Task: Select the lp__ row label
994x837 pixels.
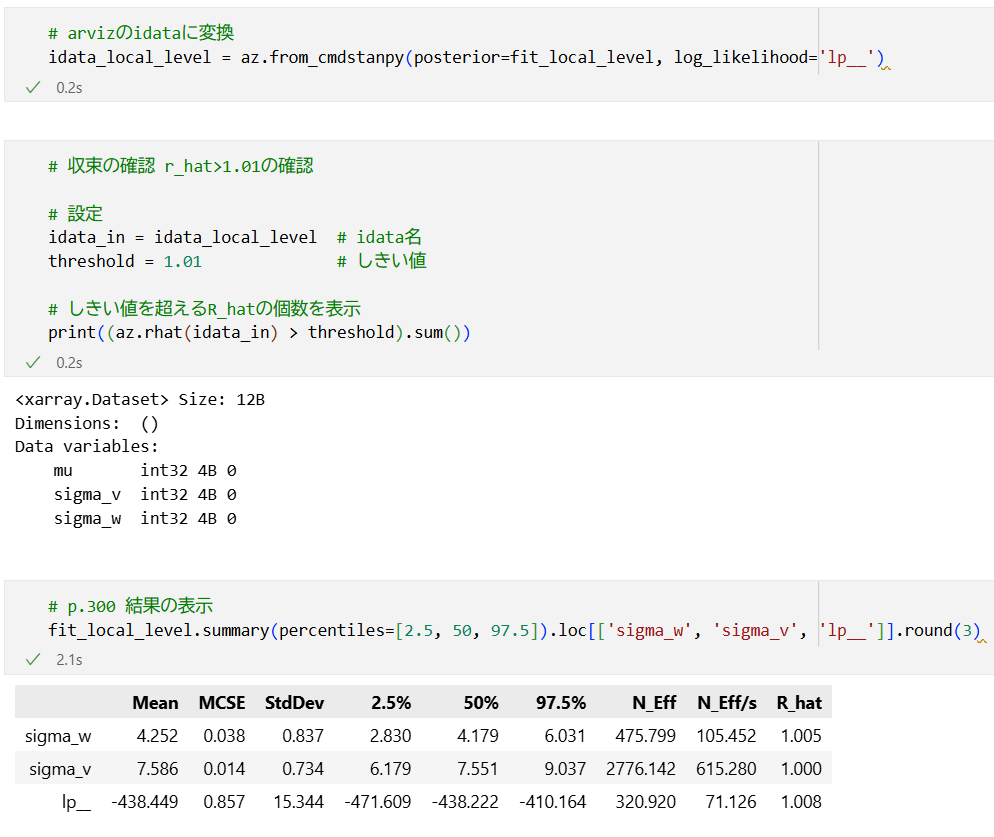Action: 76,802
